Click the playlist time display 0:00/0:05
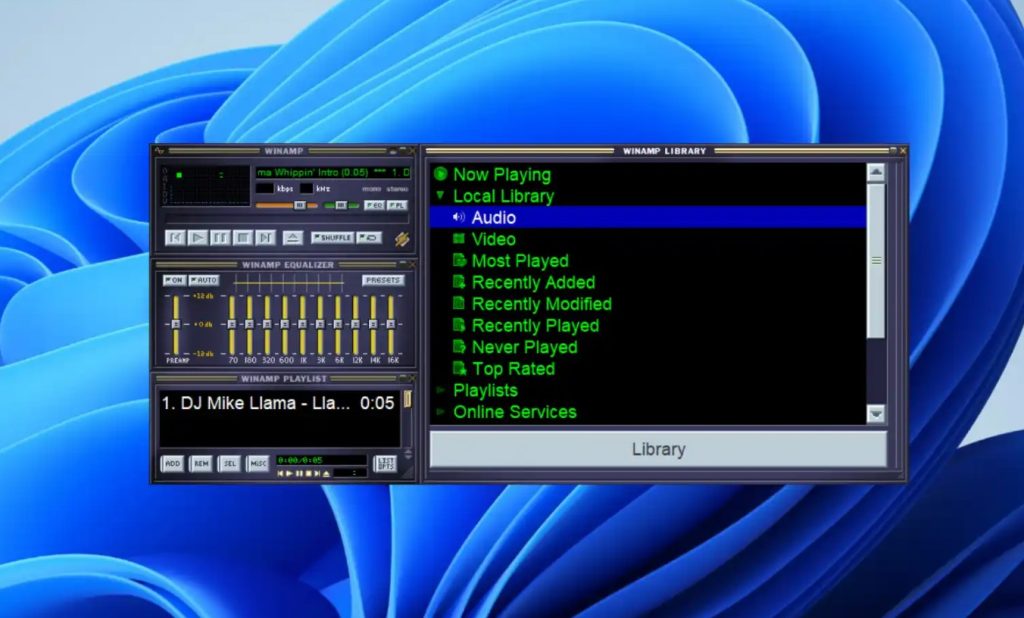 click(321, 460)
